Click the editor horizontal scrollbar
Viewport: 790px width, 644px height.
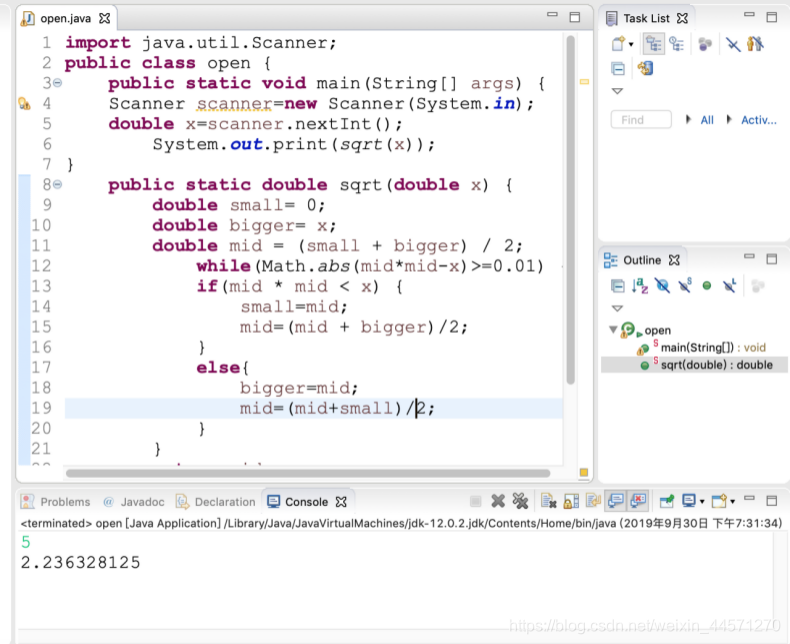(308, 473)
